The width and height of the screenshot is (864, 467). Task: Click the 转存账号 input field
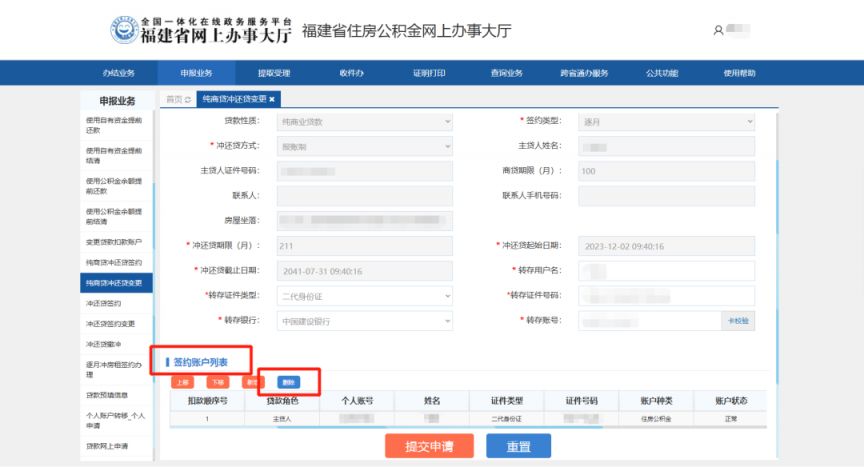(650, 321)
